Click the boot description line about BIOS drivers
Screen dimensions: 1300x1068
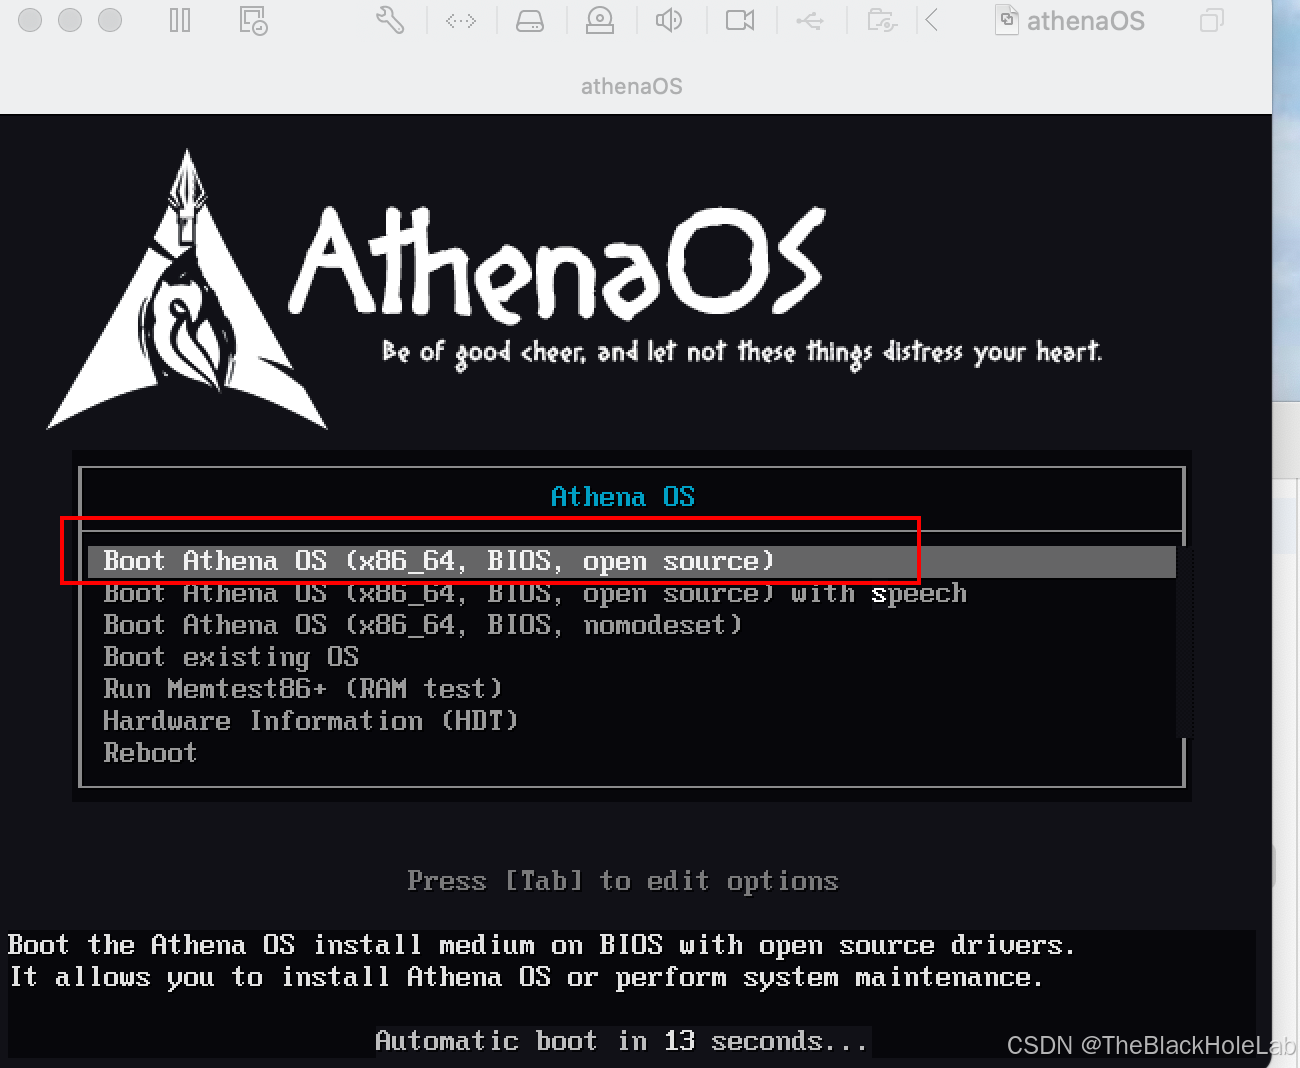(x=541, y=945)
